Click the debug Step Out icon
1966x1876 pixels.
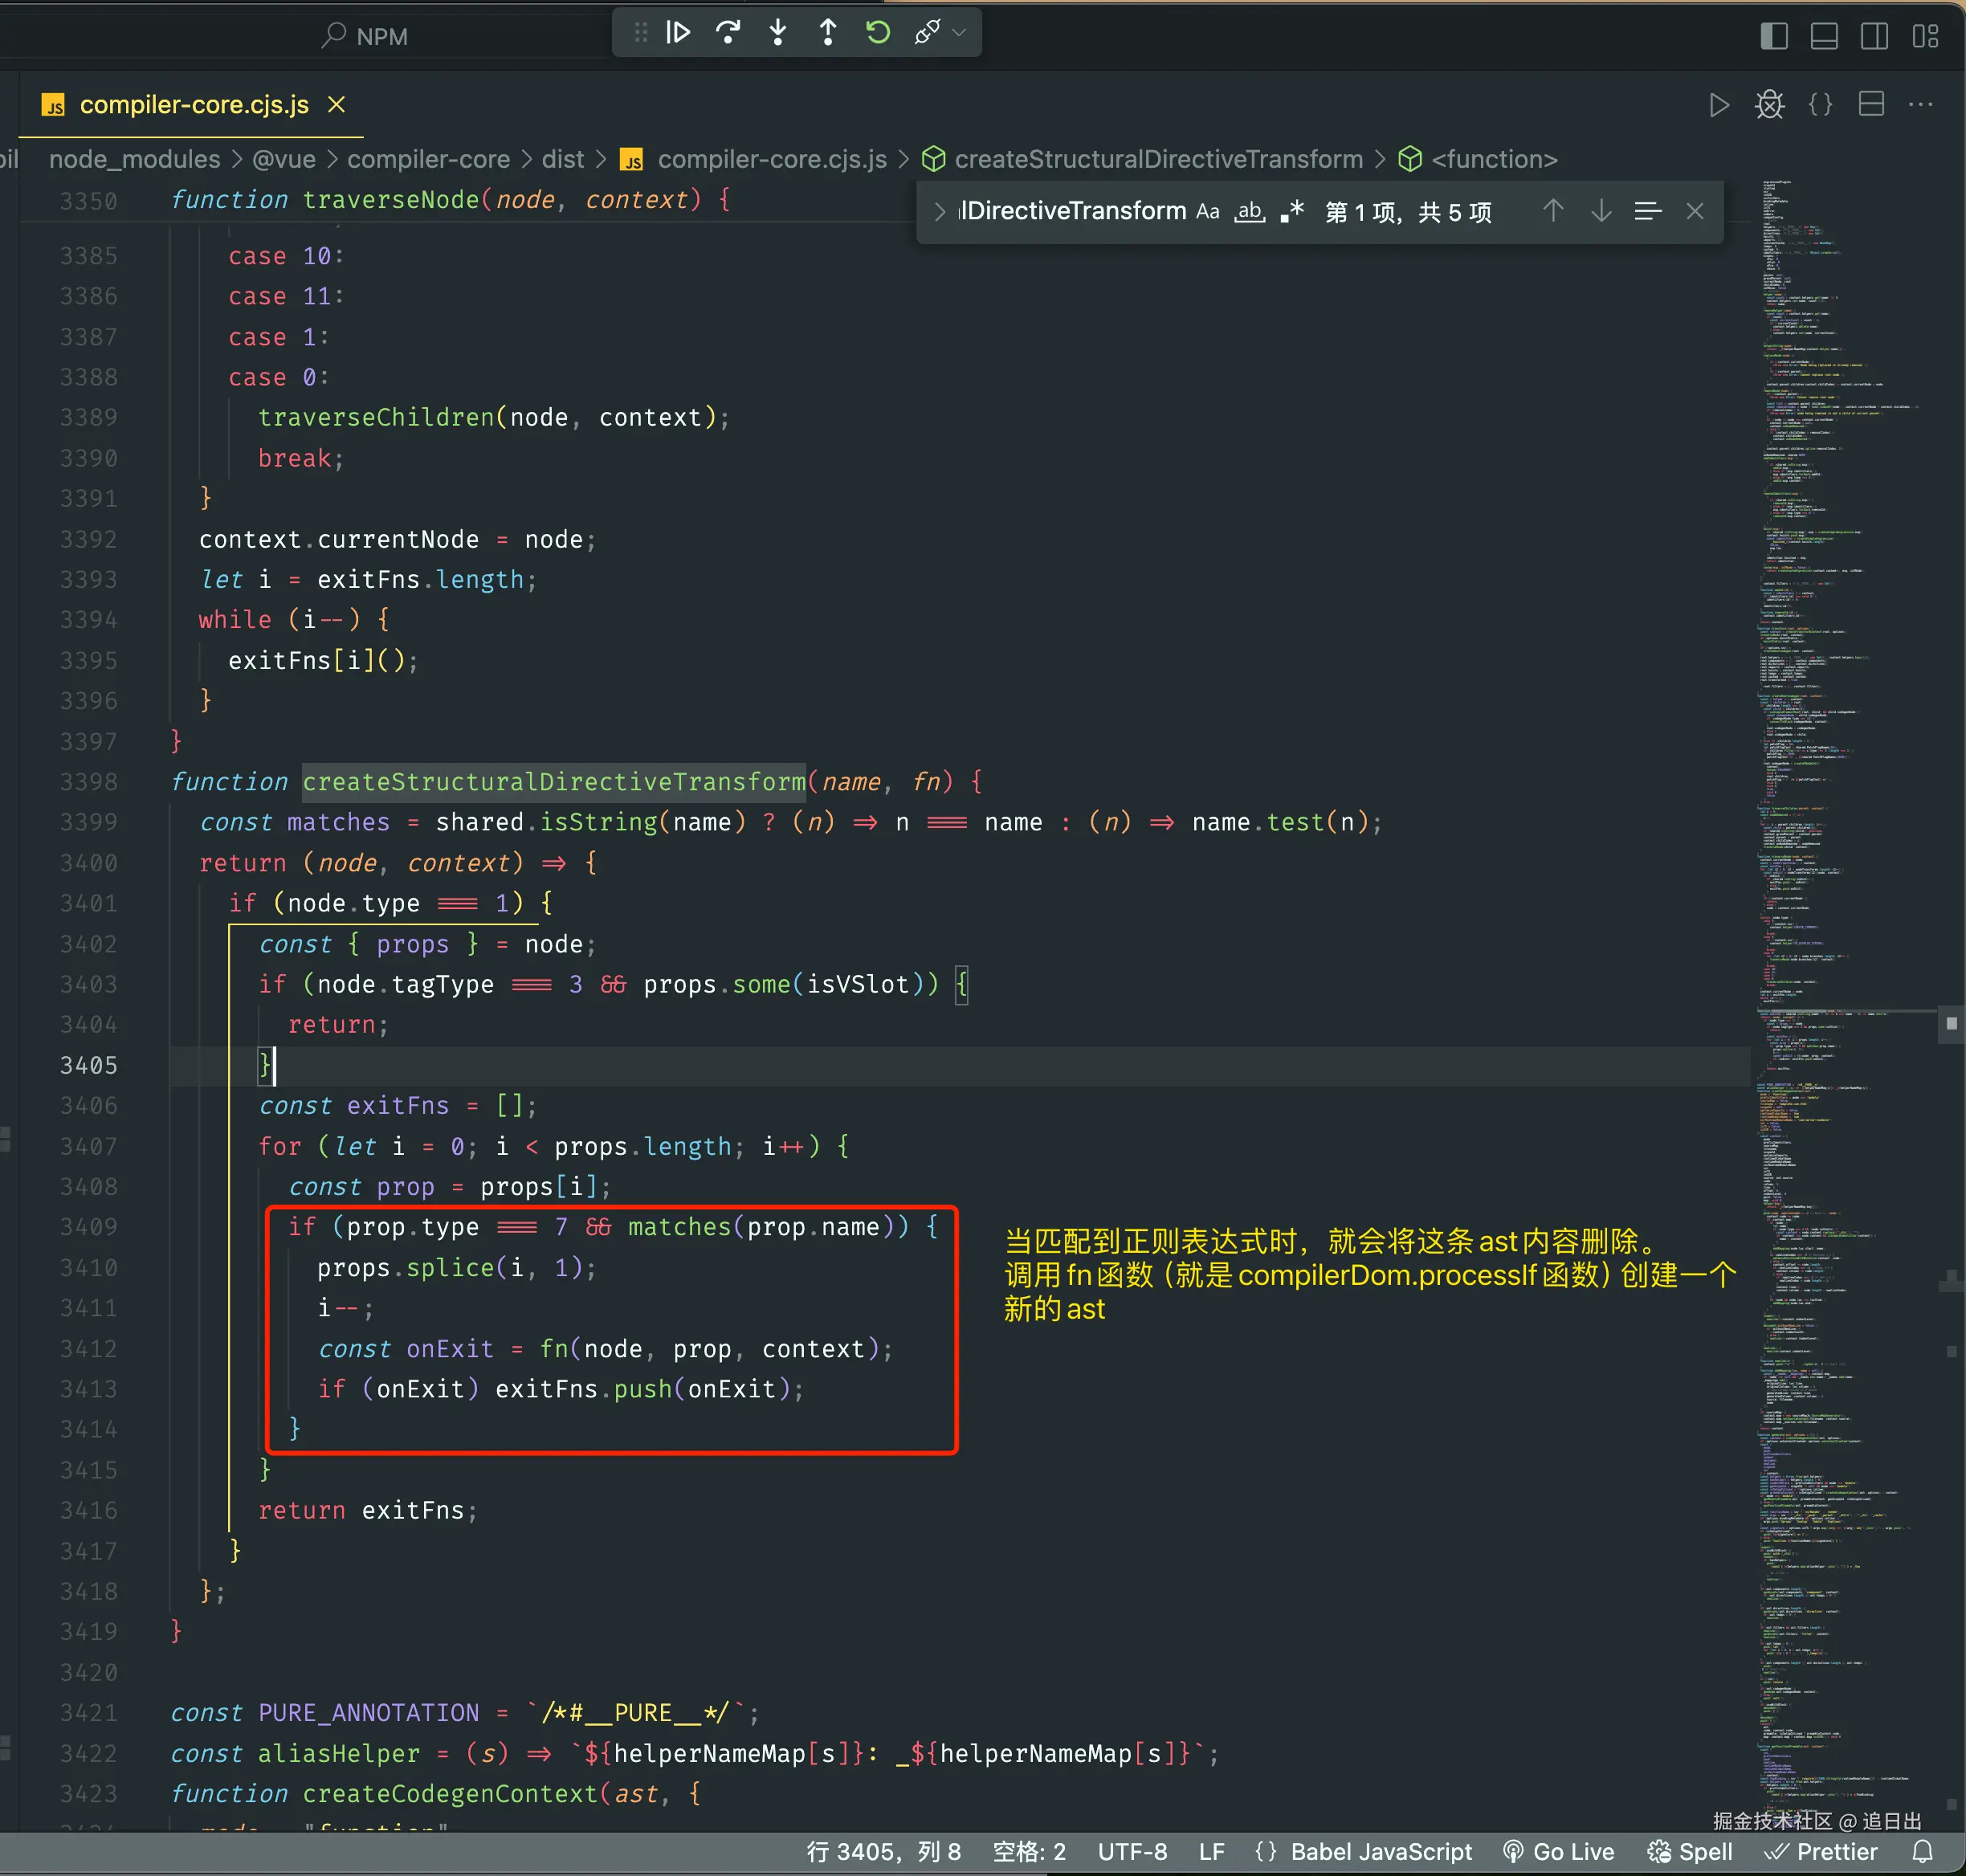[828, 33]
